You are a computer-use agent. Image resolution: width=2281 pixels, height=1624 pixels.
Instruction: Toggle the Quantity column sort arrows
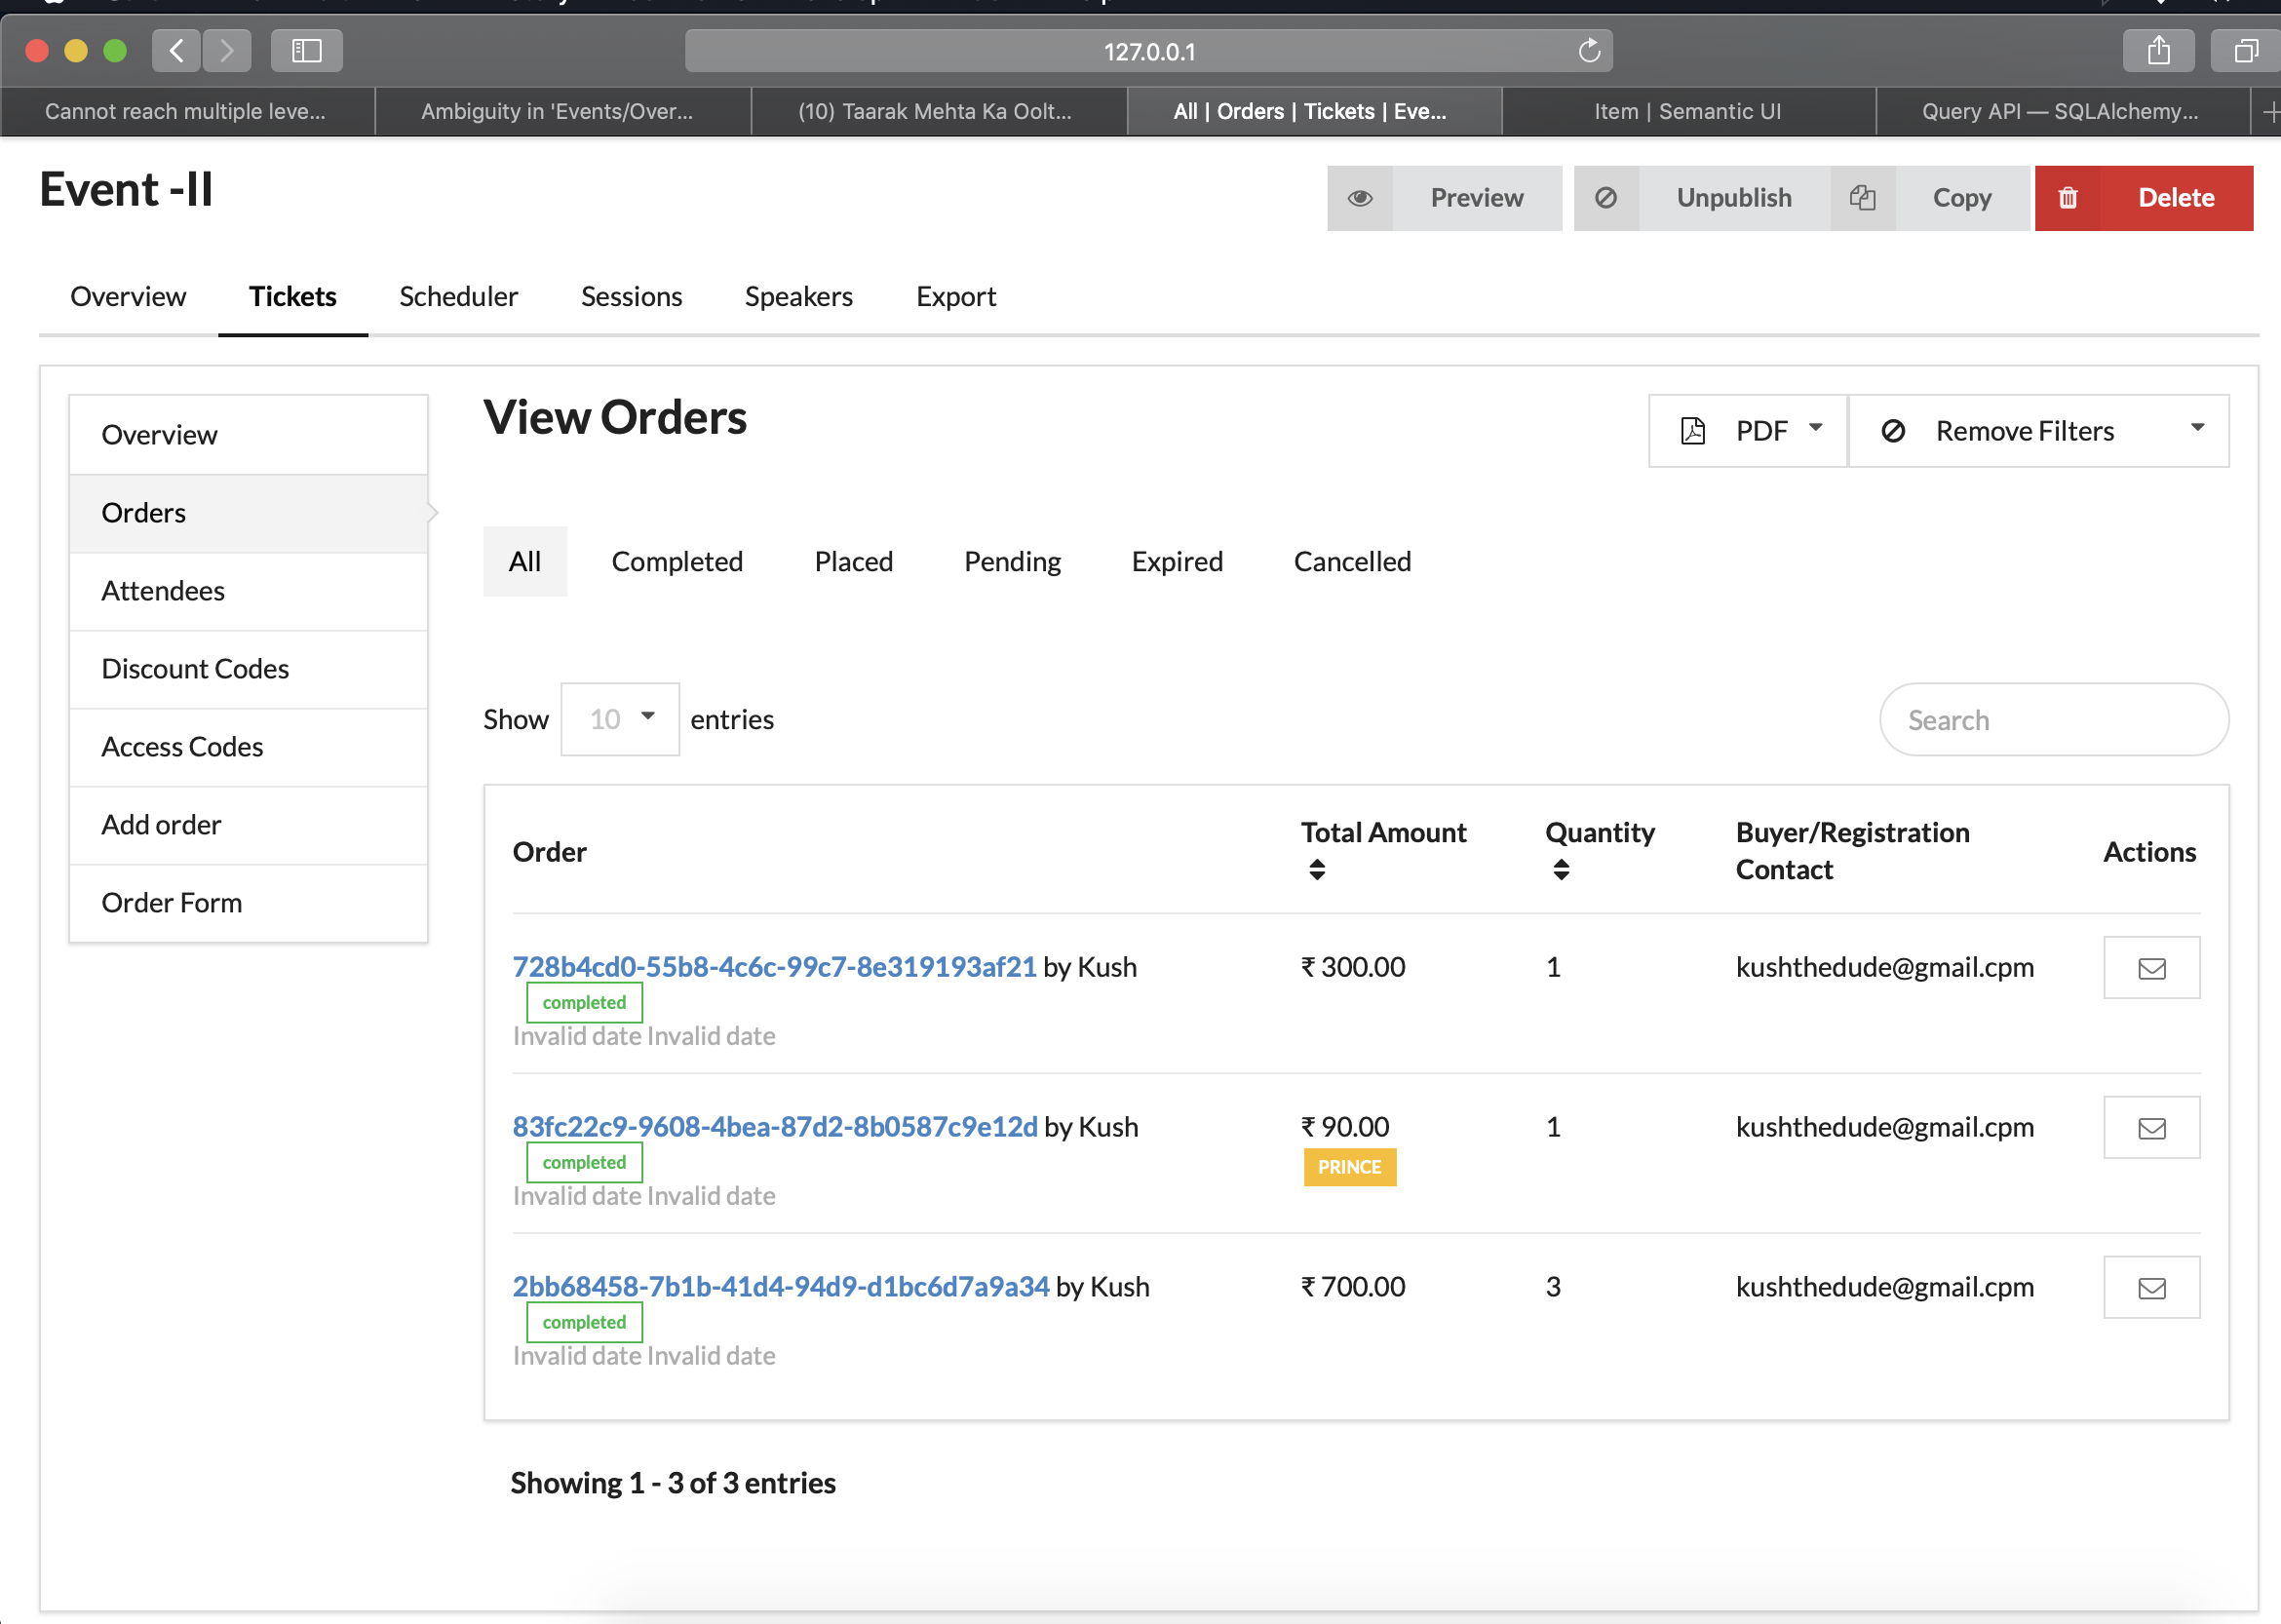coord(1561,870)
